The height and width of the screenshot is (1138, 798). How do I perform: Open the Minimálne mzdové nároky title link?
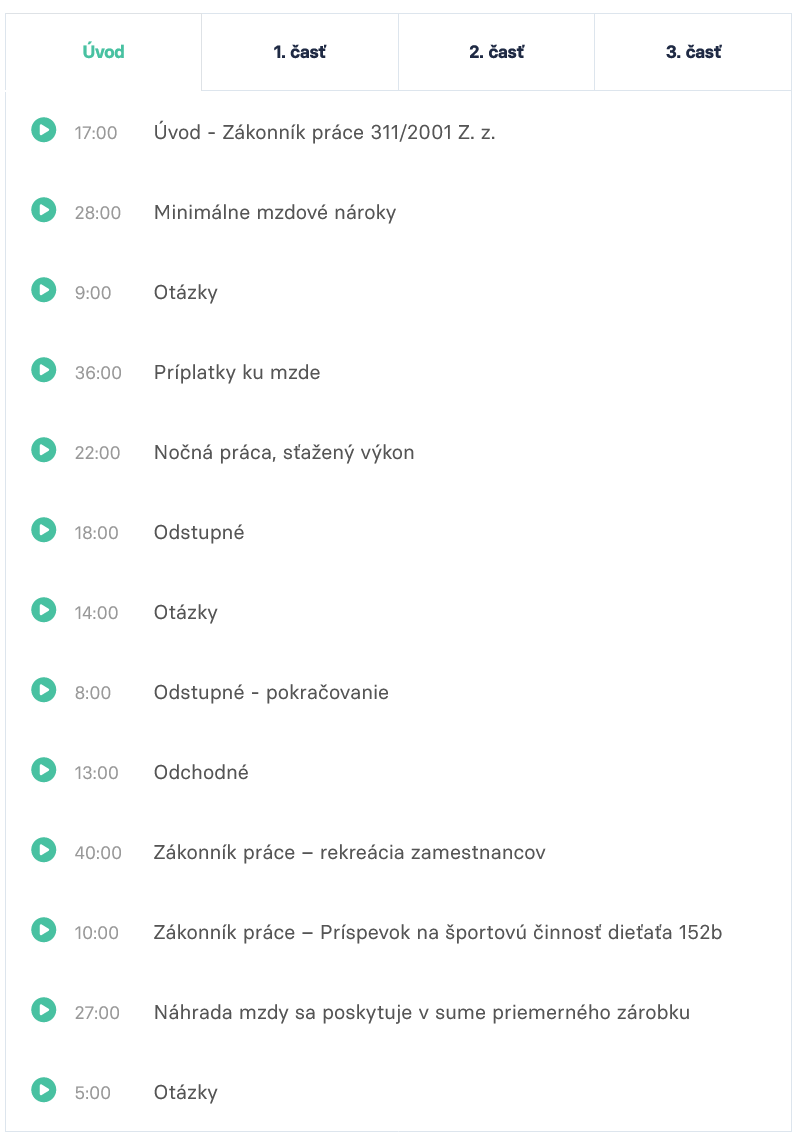coord(275,213)
